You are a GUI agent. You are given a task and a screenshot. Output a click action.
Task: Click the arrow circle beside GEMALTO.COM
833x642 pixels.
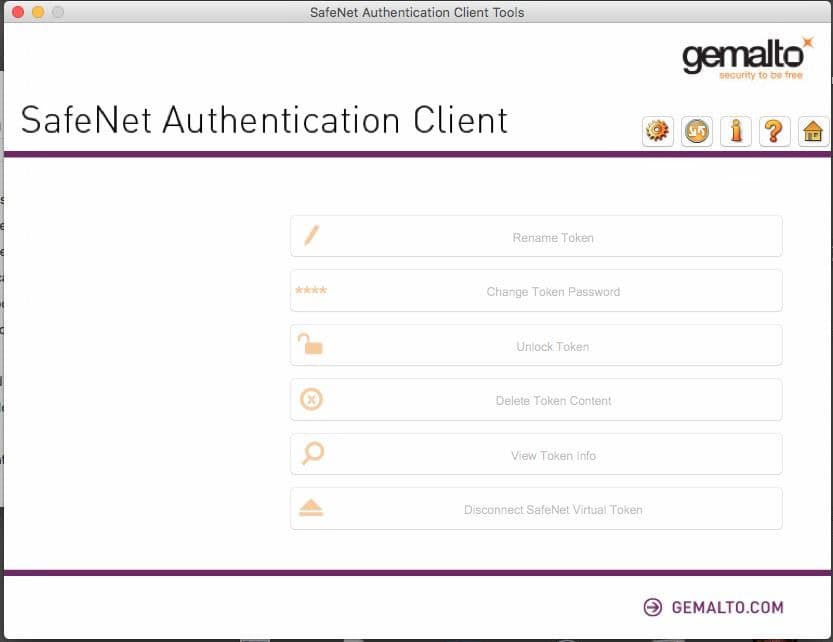[x=653, y=607]
